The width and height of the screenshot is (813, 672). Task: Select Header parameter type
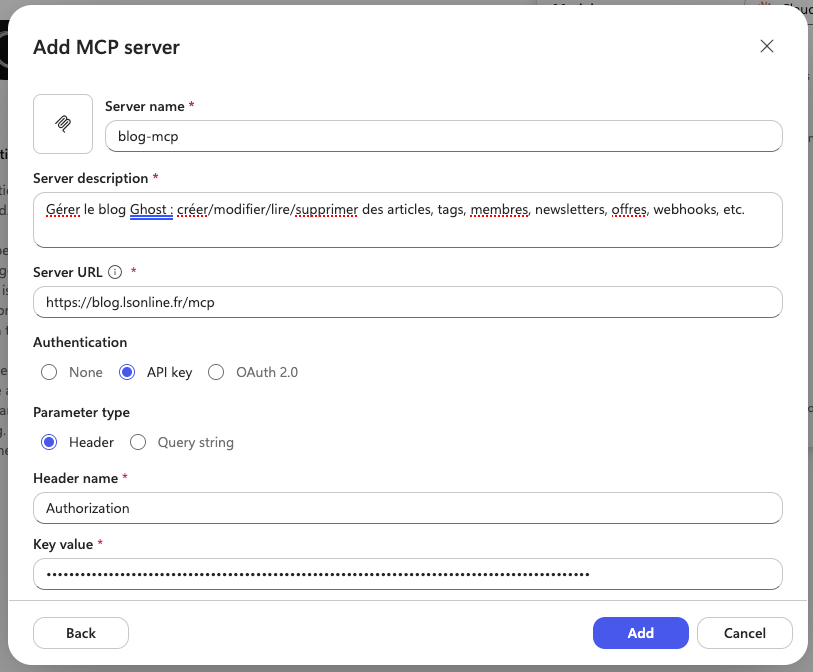(x=49, y=442)
